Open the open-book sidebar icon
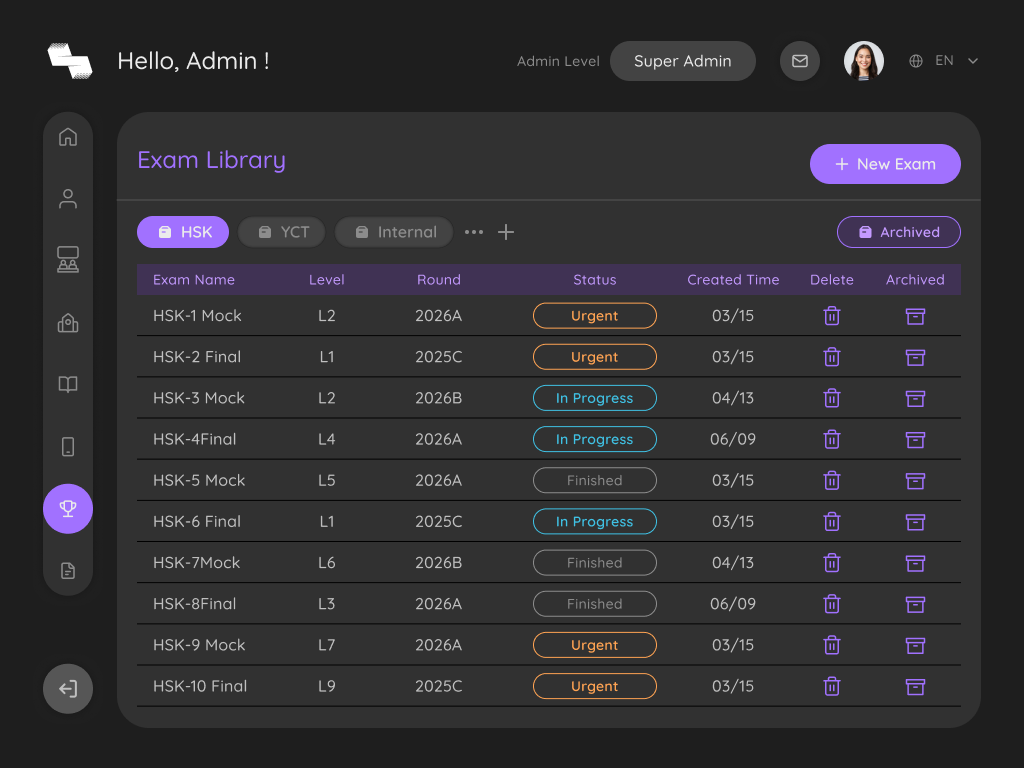The width and height of the screenshot is (1024, 768). coord(68,384)
